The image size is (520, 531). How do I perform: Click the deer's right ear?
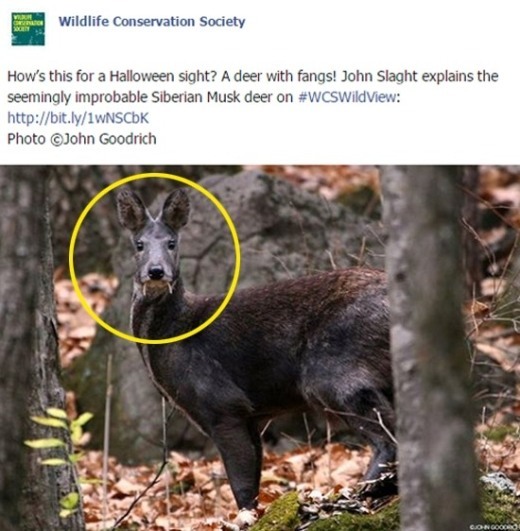tap(176, 209)
